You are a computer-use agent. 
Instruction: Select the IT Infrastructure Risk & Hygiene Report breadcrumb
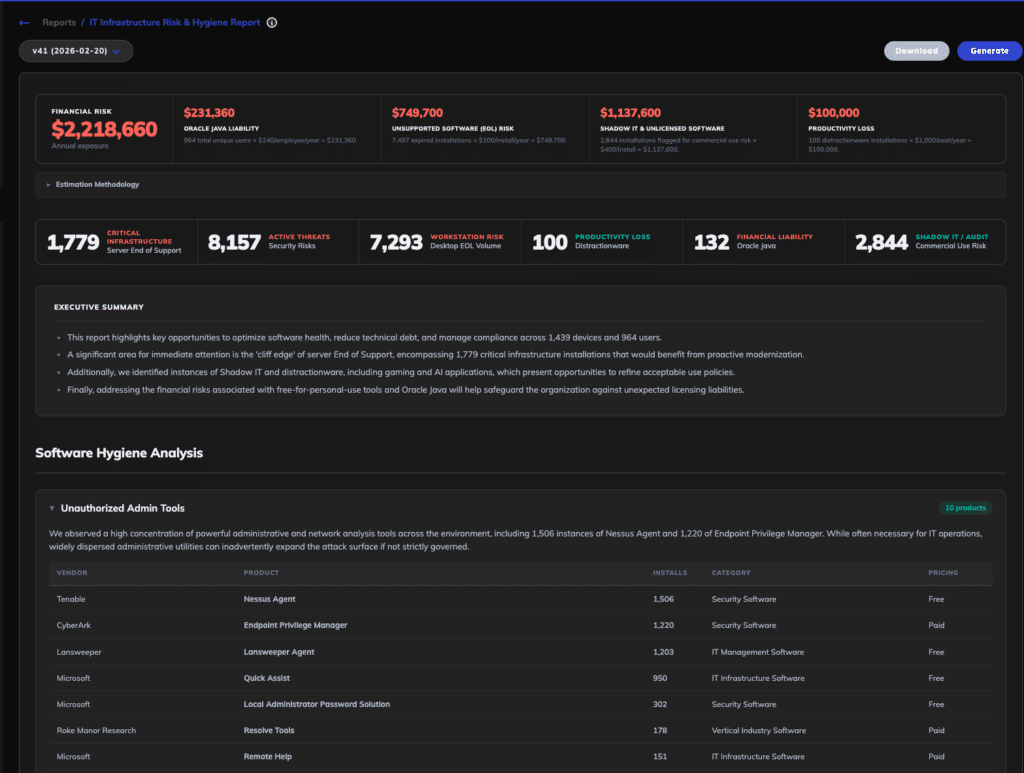(x=175, y=22)
